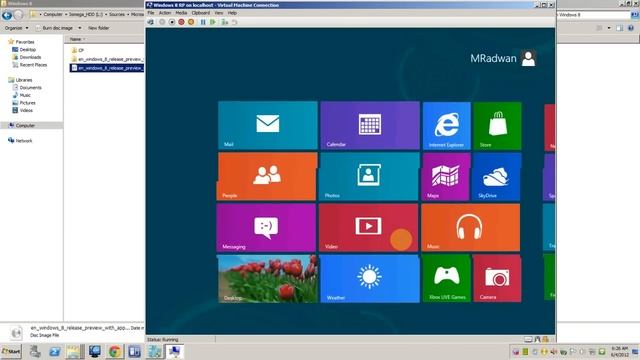Open the View menu in VM Connection

click(x=219, y=13)
